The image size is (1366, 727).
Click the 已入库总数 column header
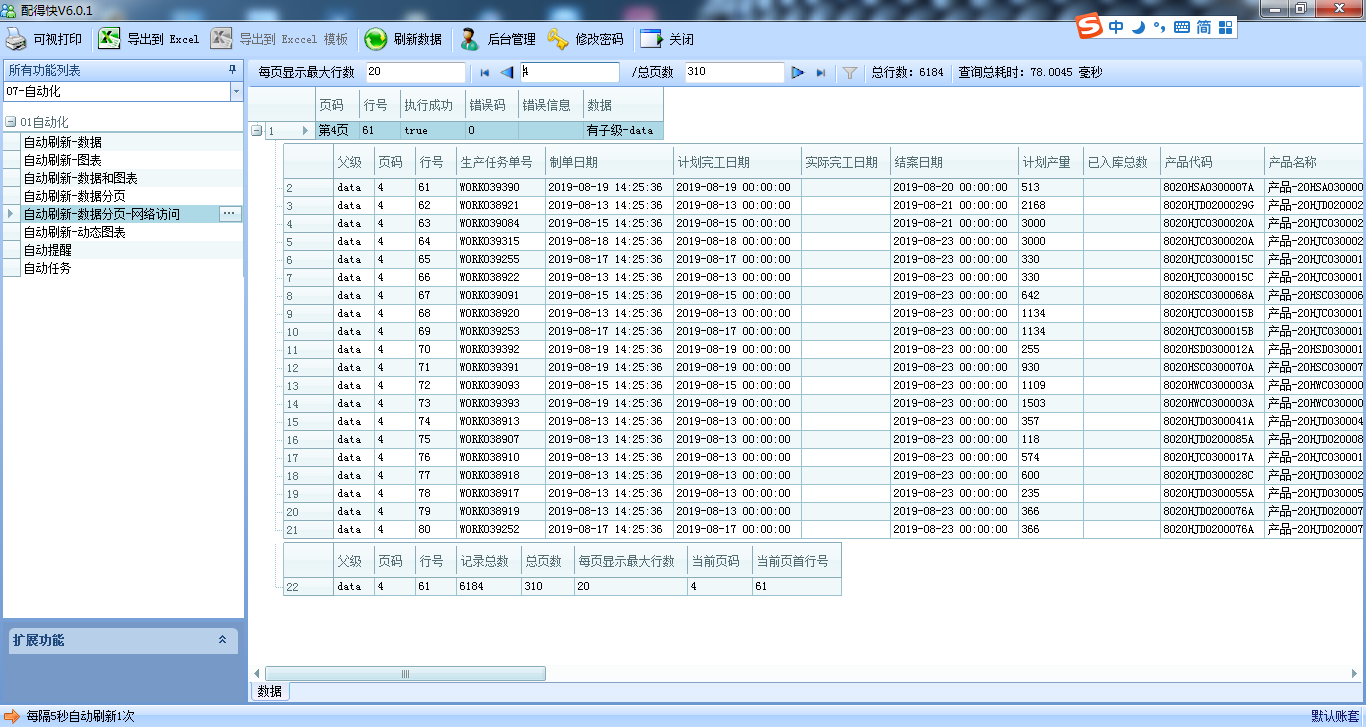[1121, 162]
